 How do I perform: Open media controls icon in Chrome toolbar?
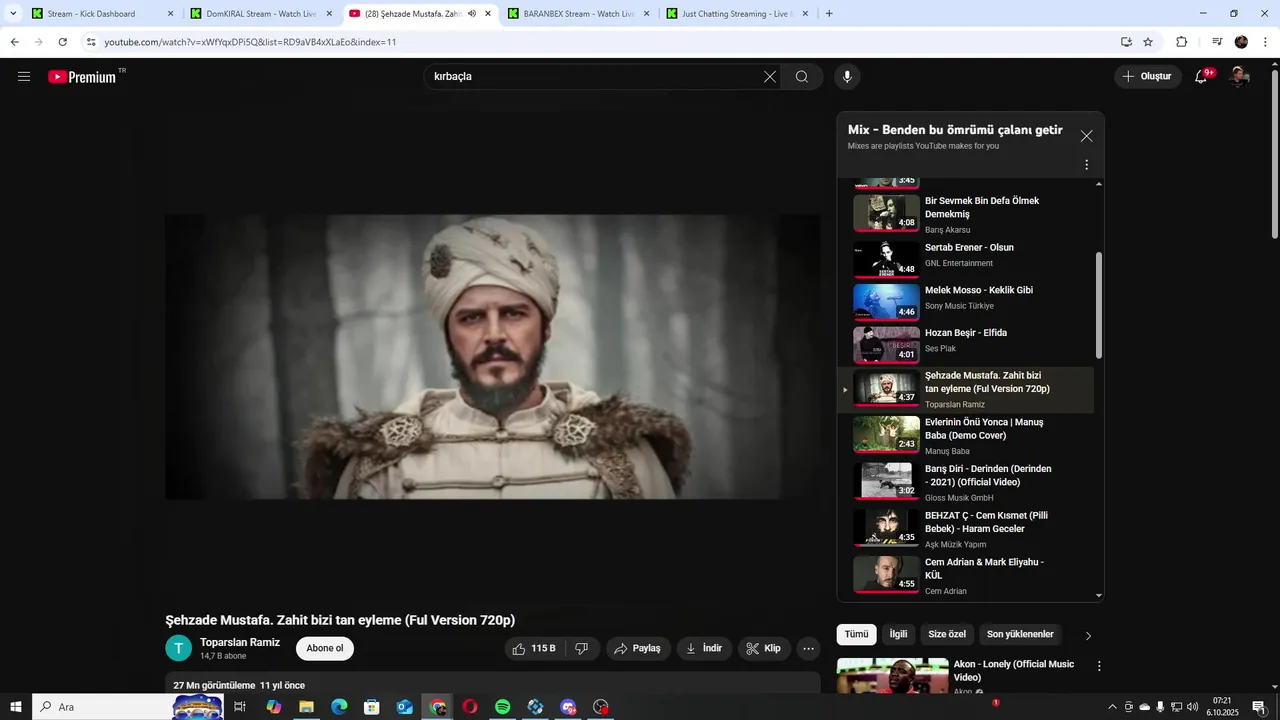point(1217,42)
